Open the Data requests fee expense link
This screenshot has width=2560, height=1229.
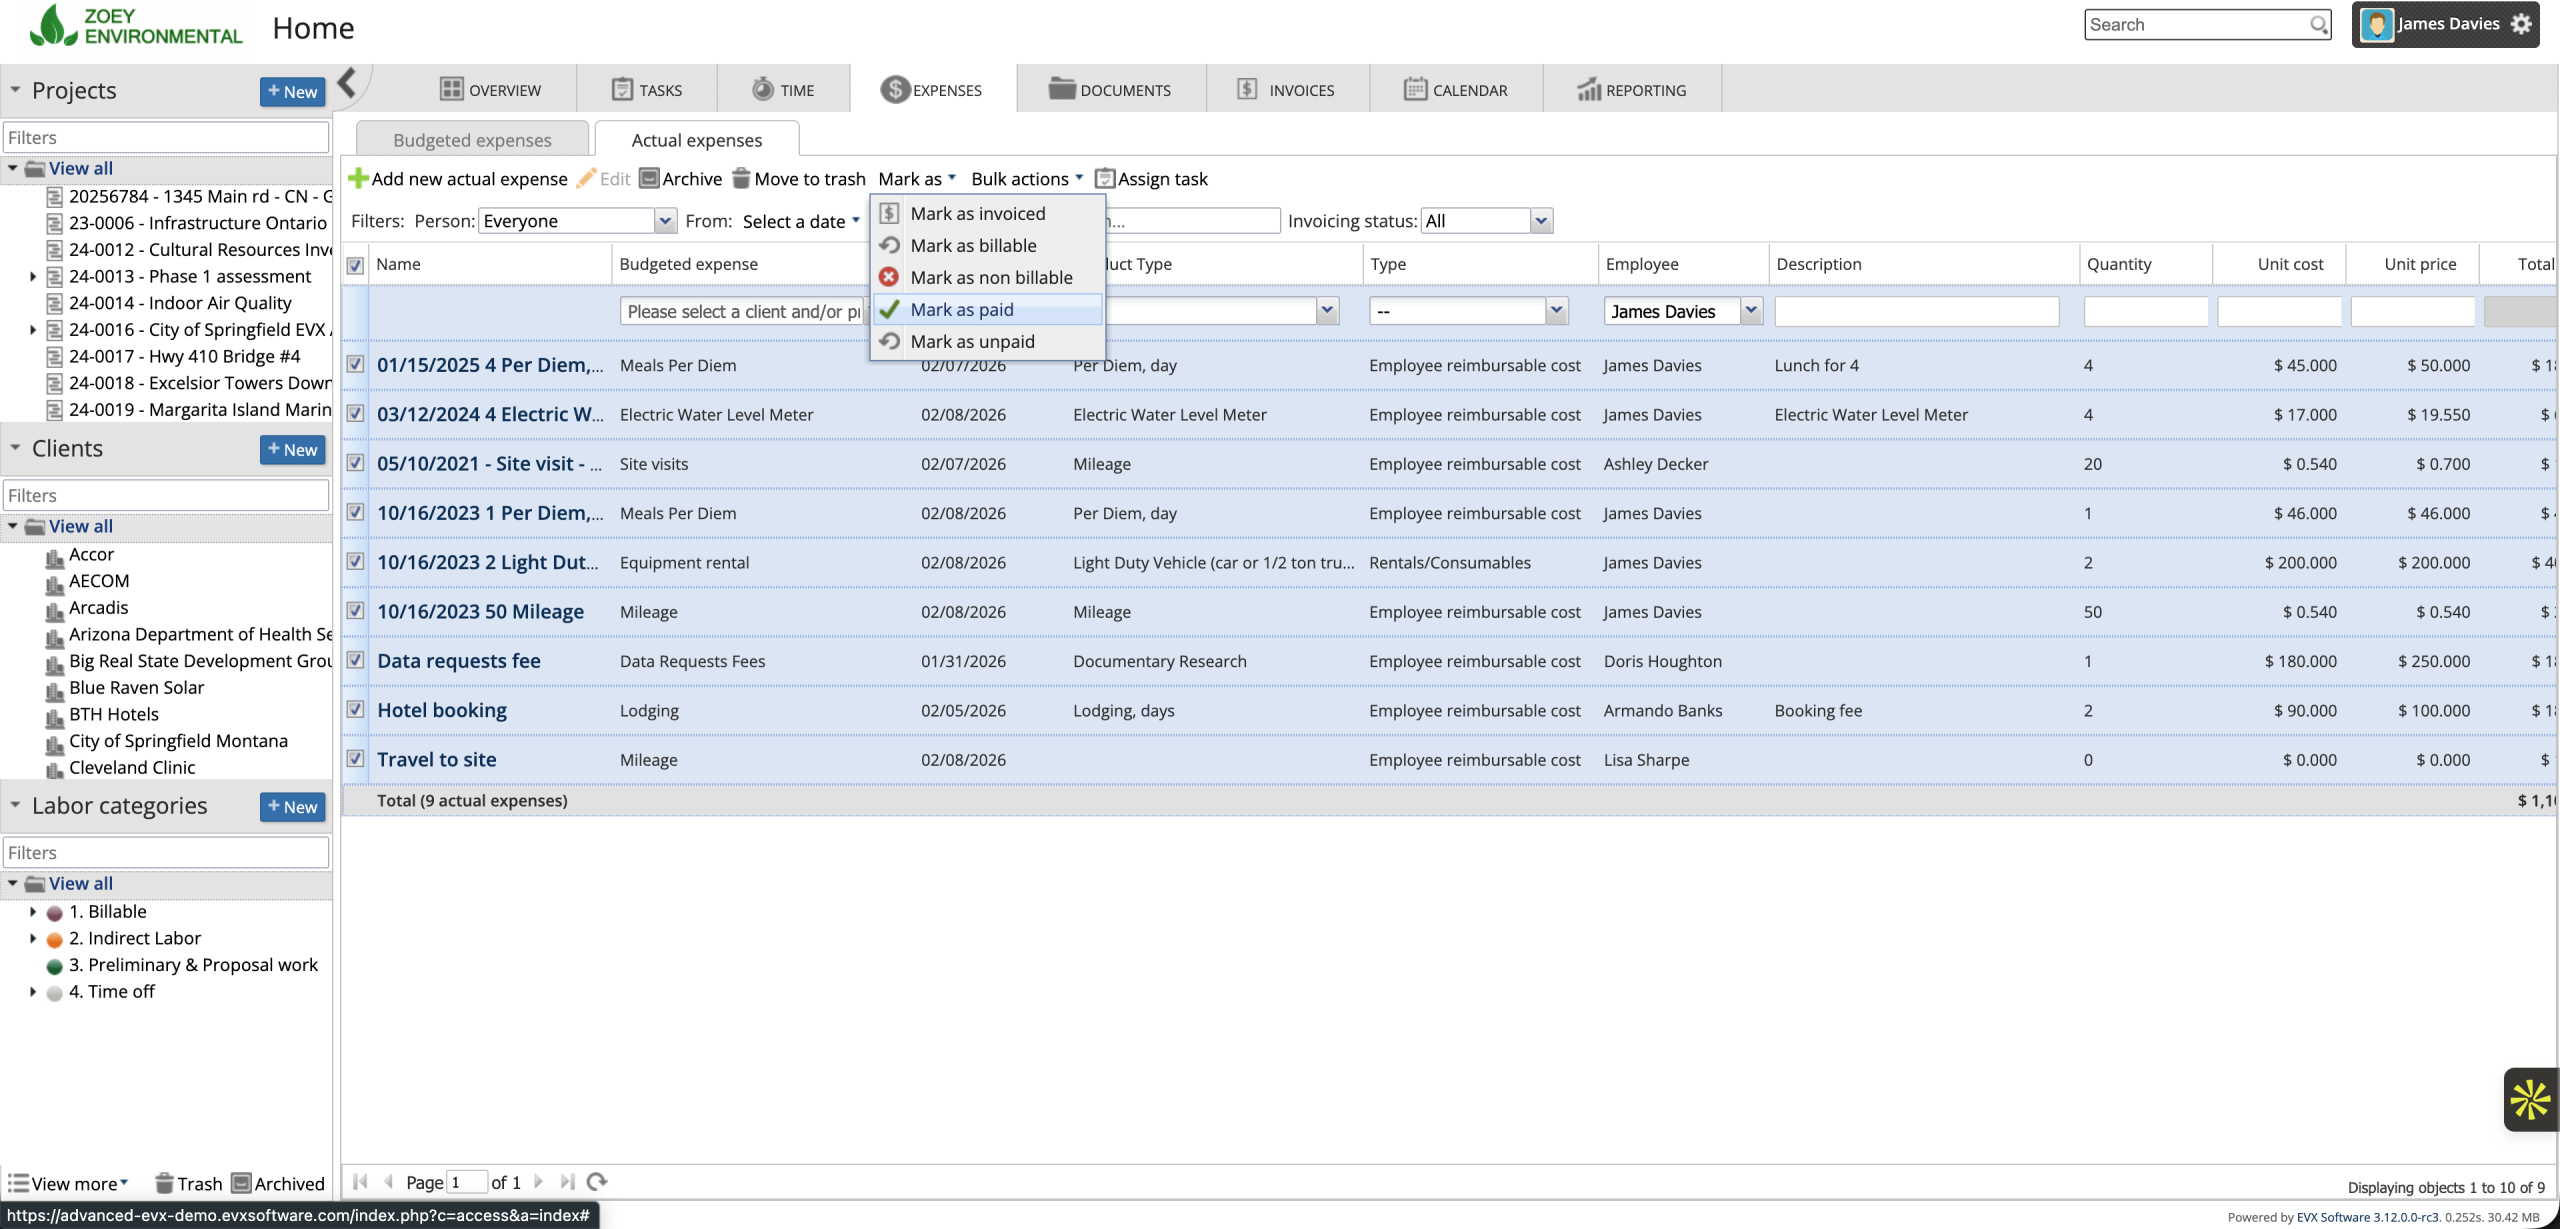point(458,661)
